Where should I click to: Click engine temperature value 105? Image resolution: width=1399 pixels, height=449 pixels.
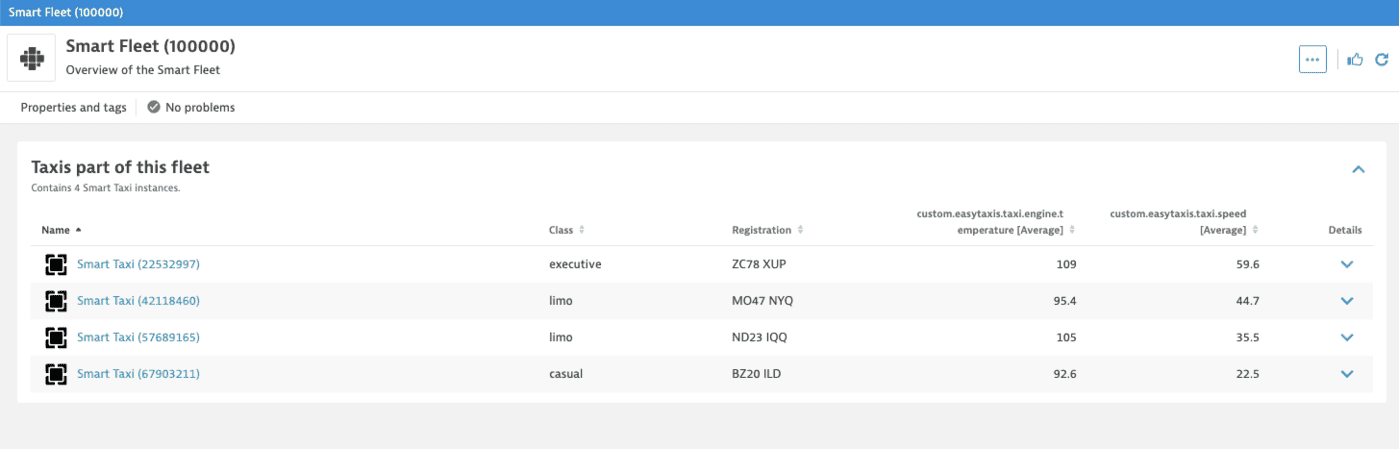tap(1066, 337)
